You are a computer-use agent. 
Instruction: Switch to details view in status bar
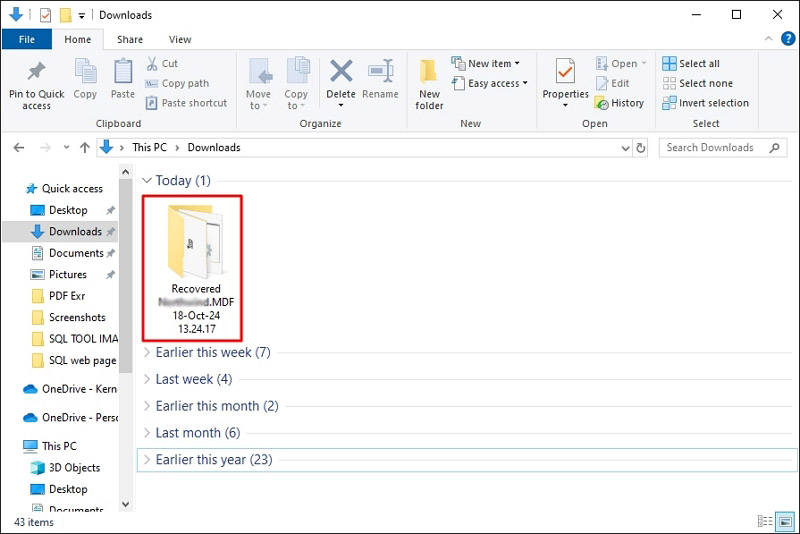click(764, 521)
